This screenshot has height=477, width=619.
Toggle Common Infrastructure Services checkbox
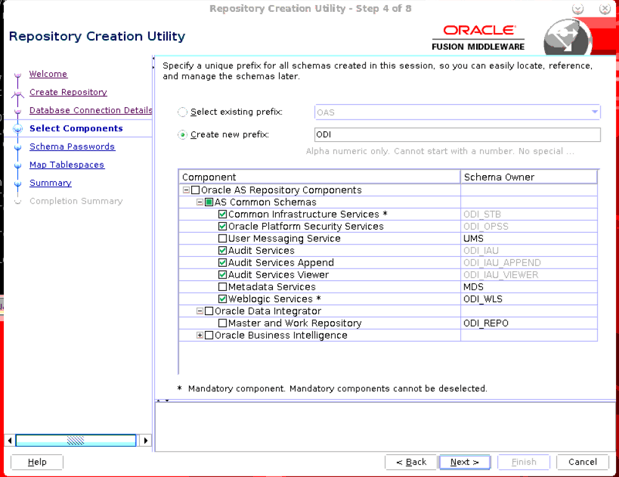click(222, 214)
